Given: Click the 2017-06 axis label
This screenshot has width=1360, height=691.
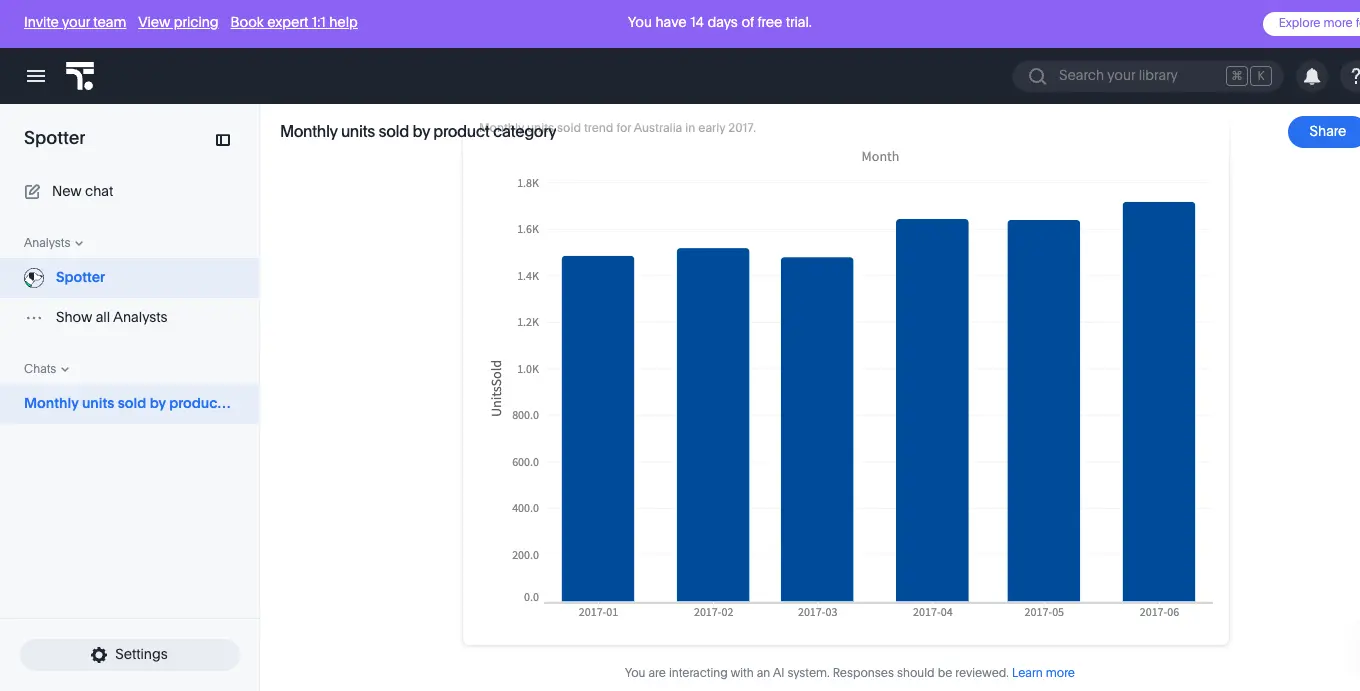Looking at the screenshot, I should pyautogui.click(x=1159, y=612).
